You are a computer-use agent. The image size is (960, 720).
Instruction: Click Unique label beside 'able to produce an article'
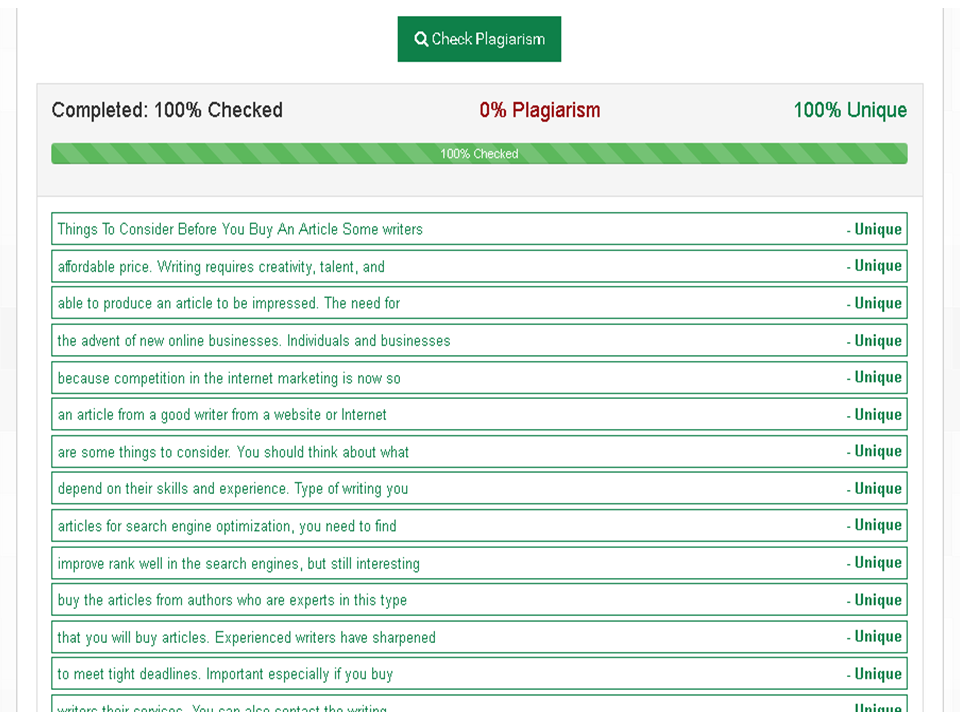point(876,303)
